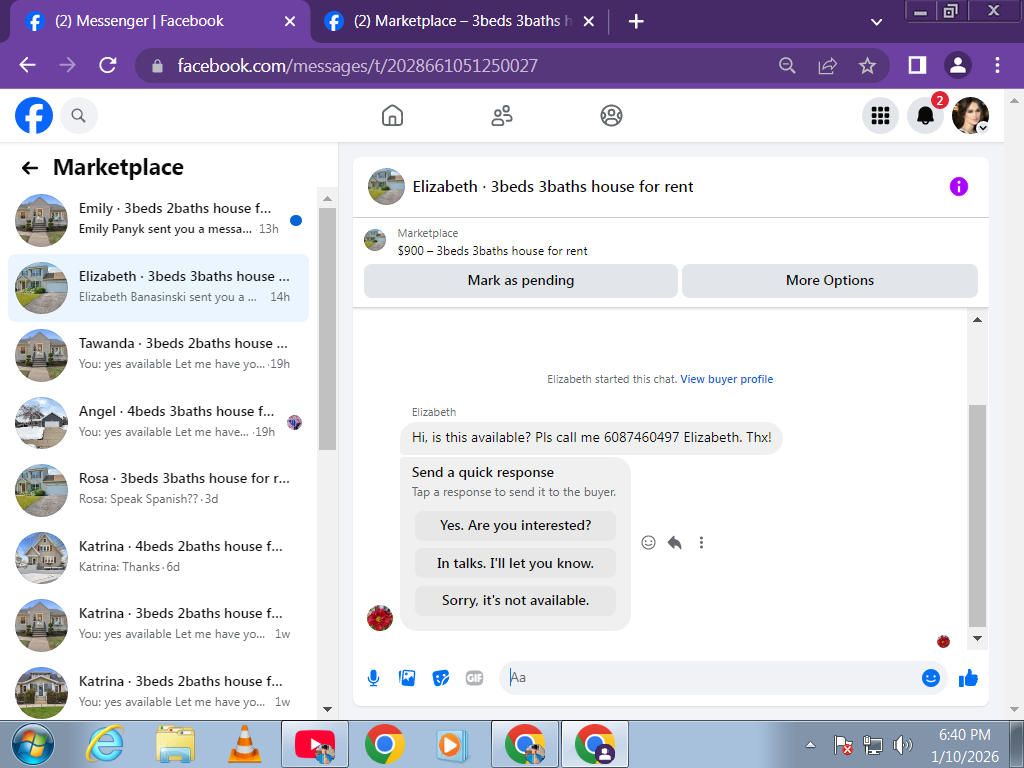Open Katrina 4beds 2baths conversation
The image size is (1024, 768).
158,558
